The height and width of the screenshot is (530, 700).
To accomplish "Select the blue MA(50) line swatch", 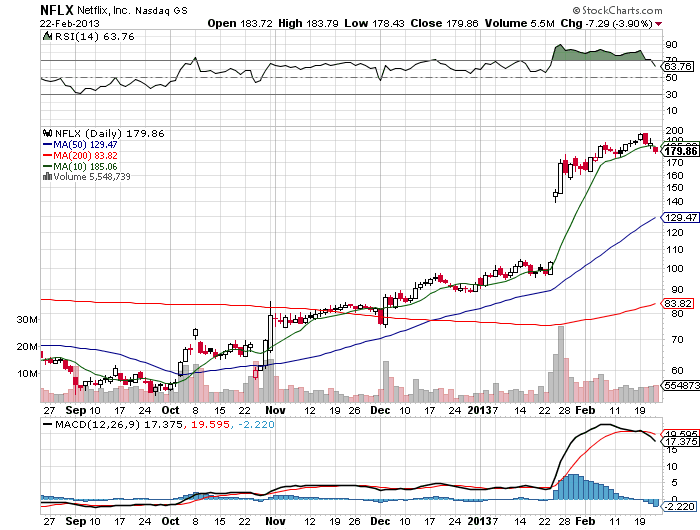I will pos(47,145).
